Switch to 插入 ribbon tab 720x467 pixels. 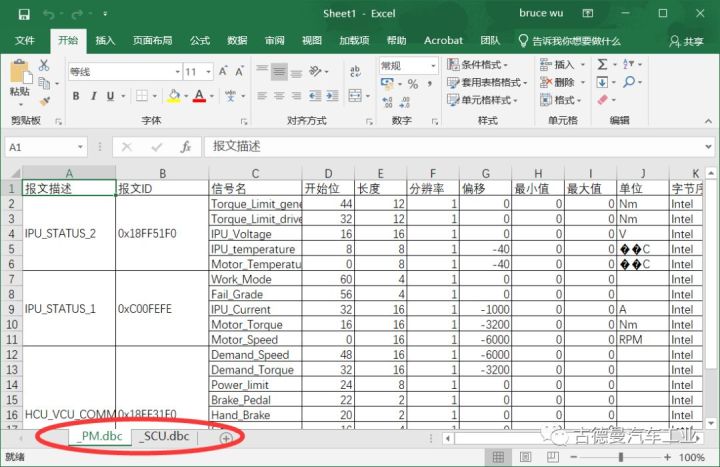click(x=105, y=41)
